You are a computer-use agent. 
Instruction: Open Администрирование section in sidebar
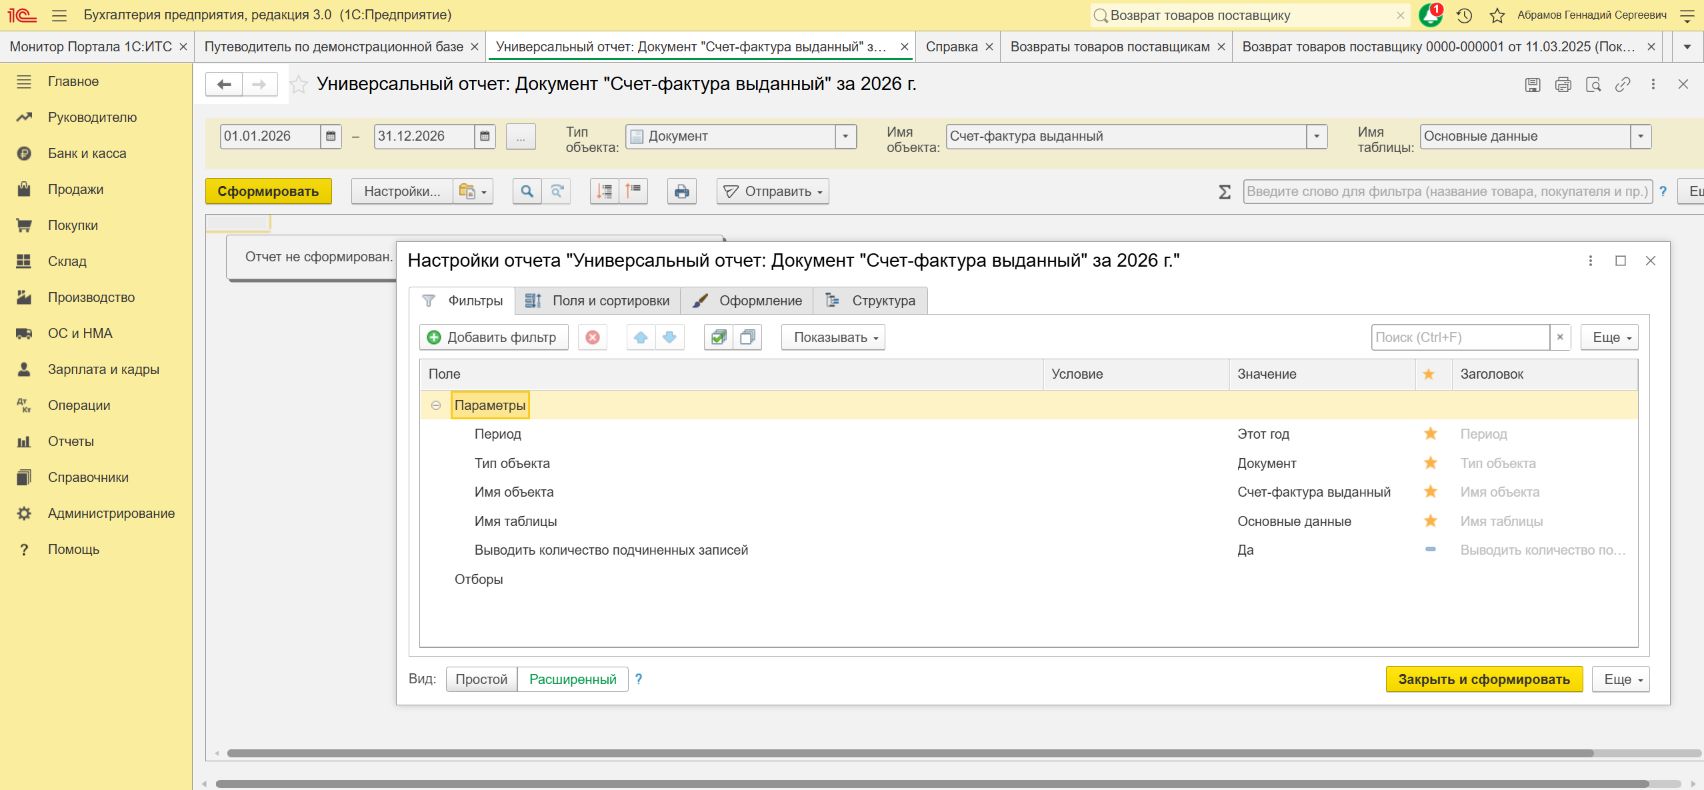[x=111, y=513]
